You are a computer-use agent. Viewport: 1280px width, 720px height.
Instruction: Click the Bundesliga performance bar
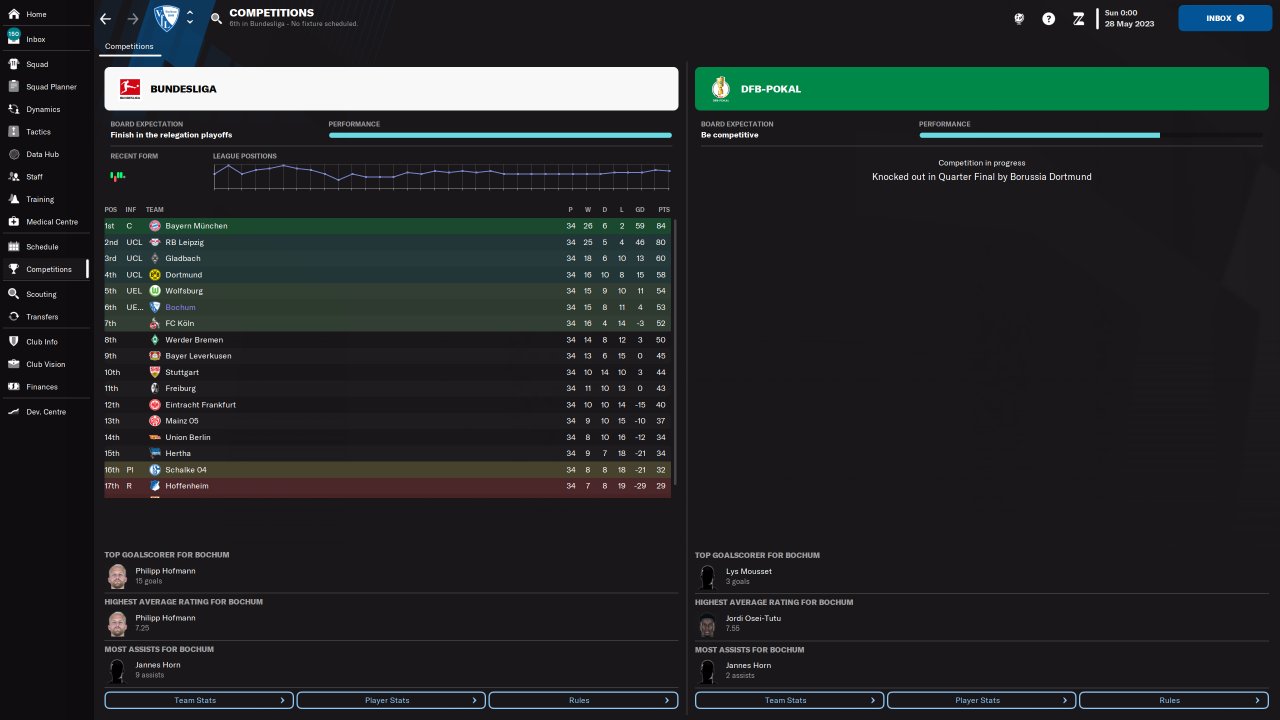point(500,135)
